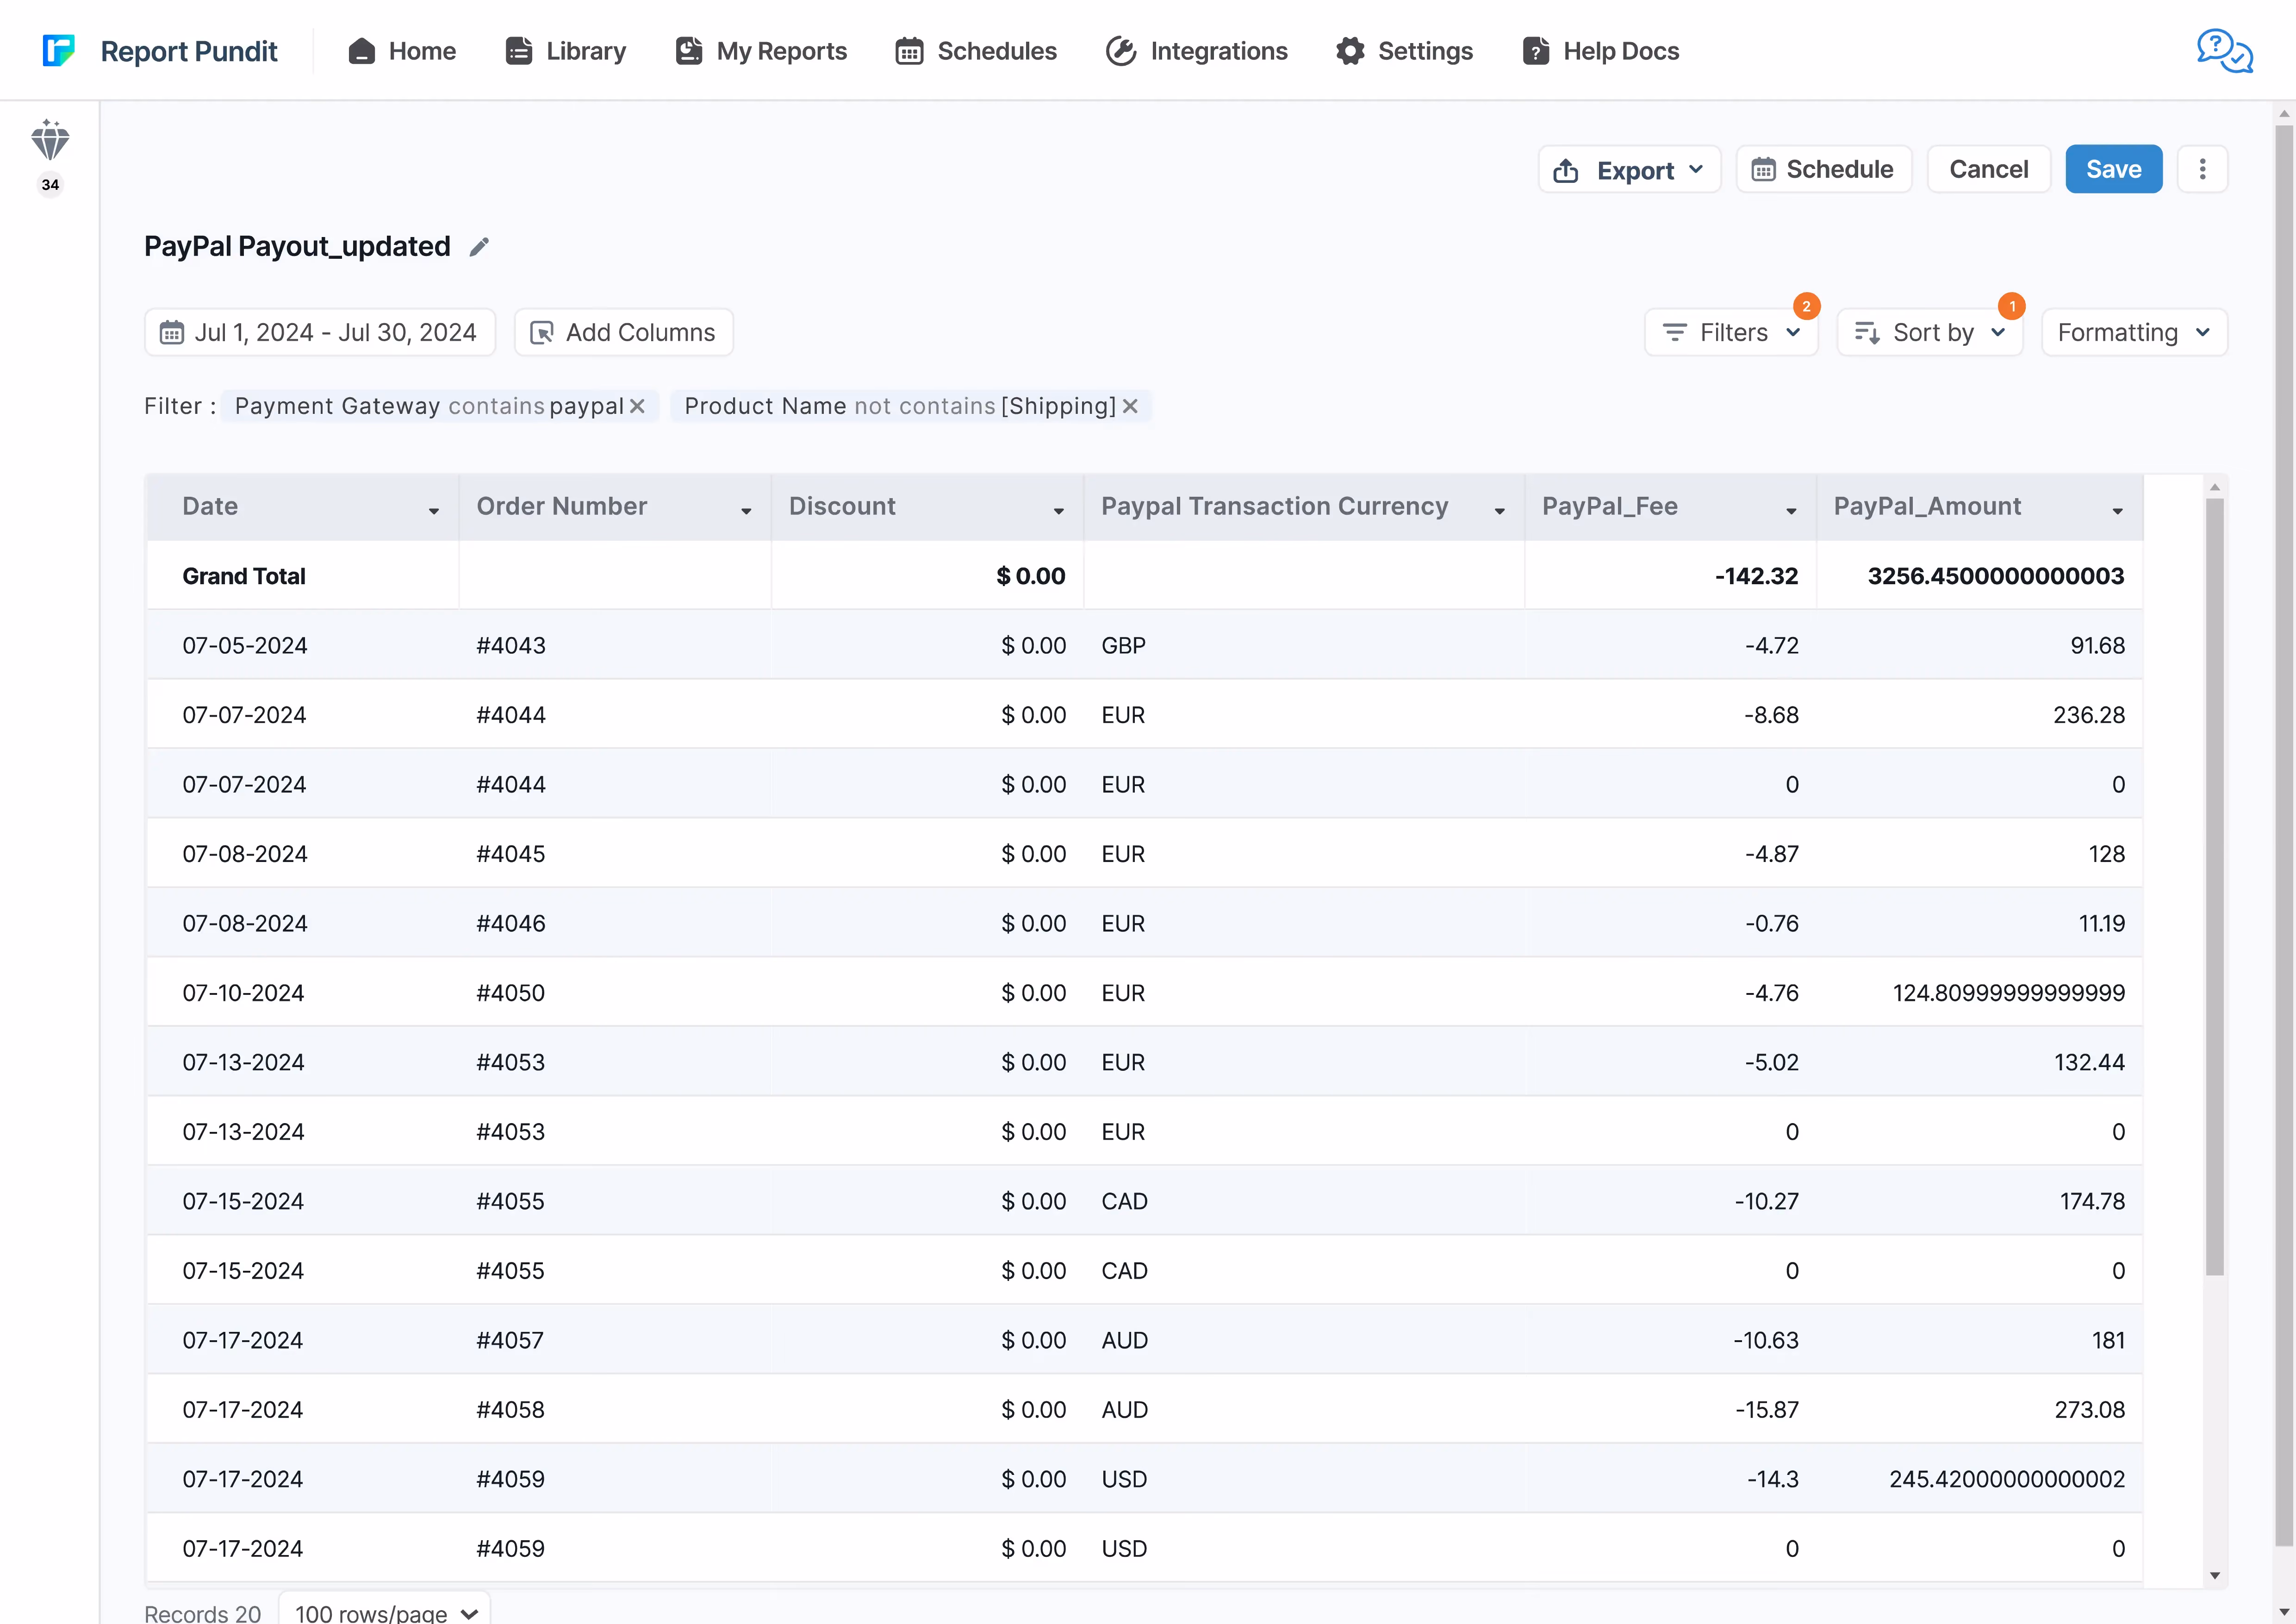Screen dimensions: 2296x1624
Task: Click table scrollbar down arrow
Action: (x=2215, y=1575)
